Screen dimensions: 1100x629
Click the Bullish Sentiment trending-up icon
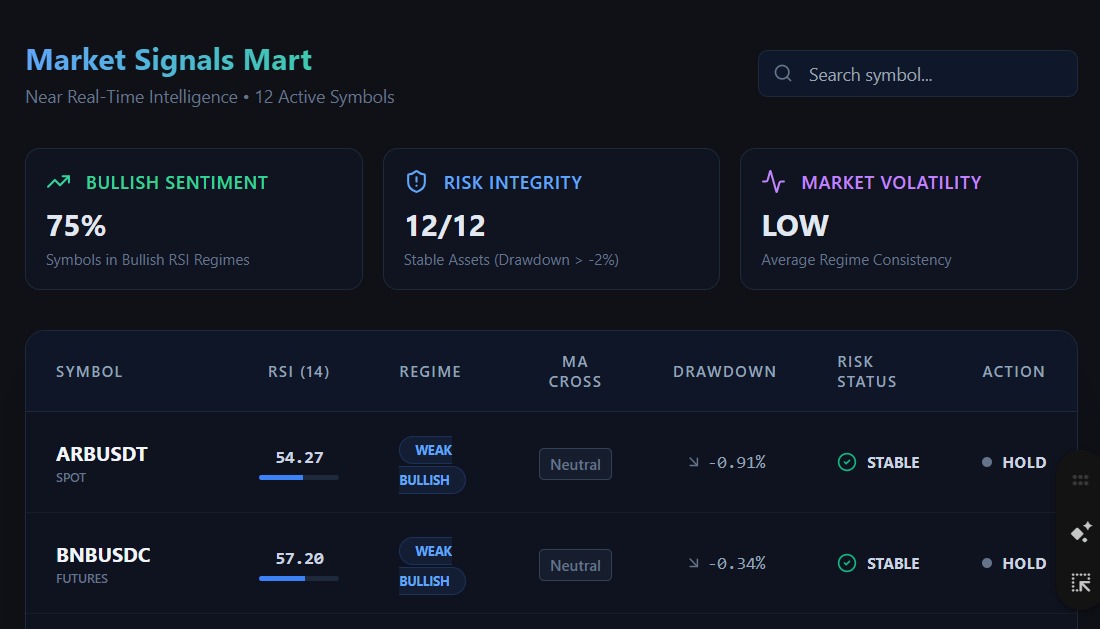coord(58,182)
